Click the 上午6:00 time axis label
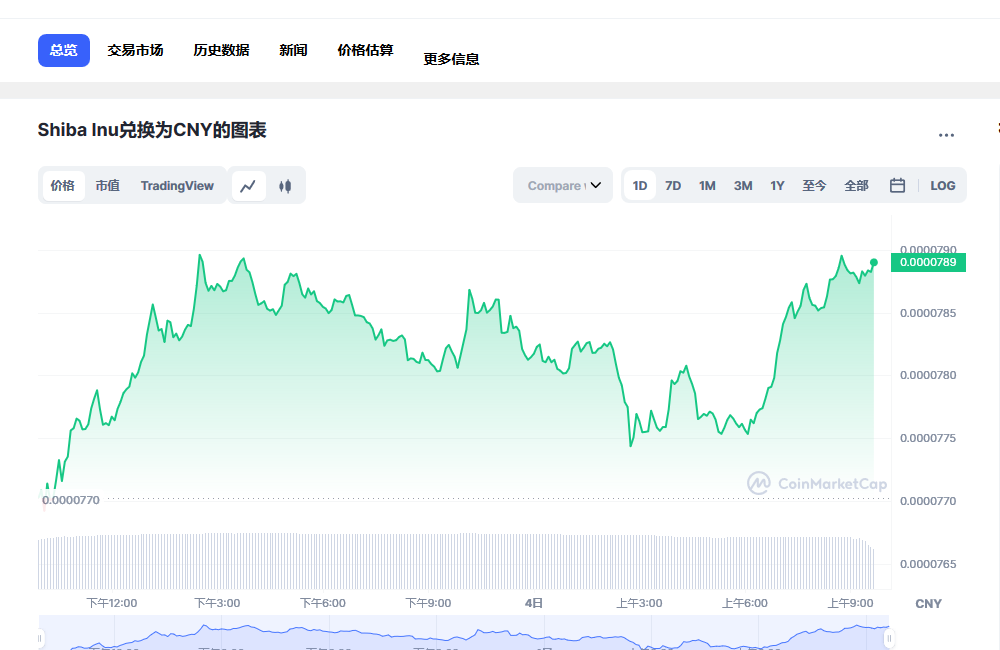This screenshot has height=650, width=1000. click(x=745, y=603)
